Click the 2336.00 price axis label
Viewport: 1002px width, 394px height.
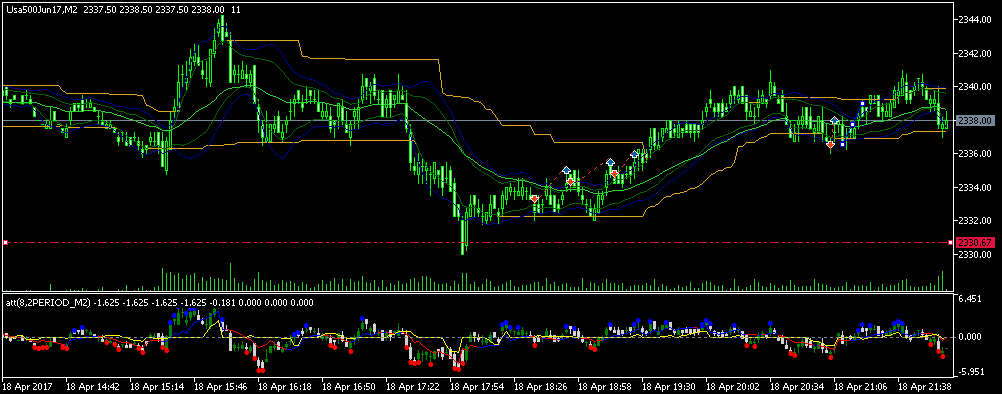[976, 154]
